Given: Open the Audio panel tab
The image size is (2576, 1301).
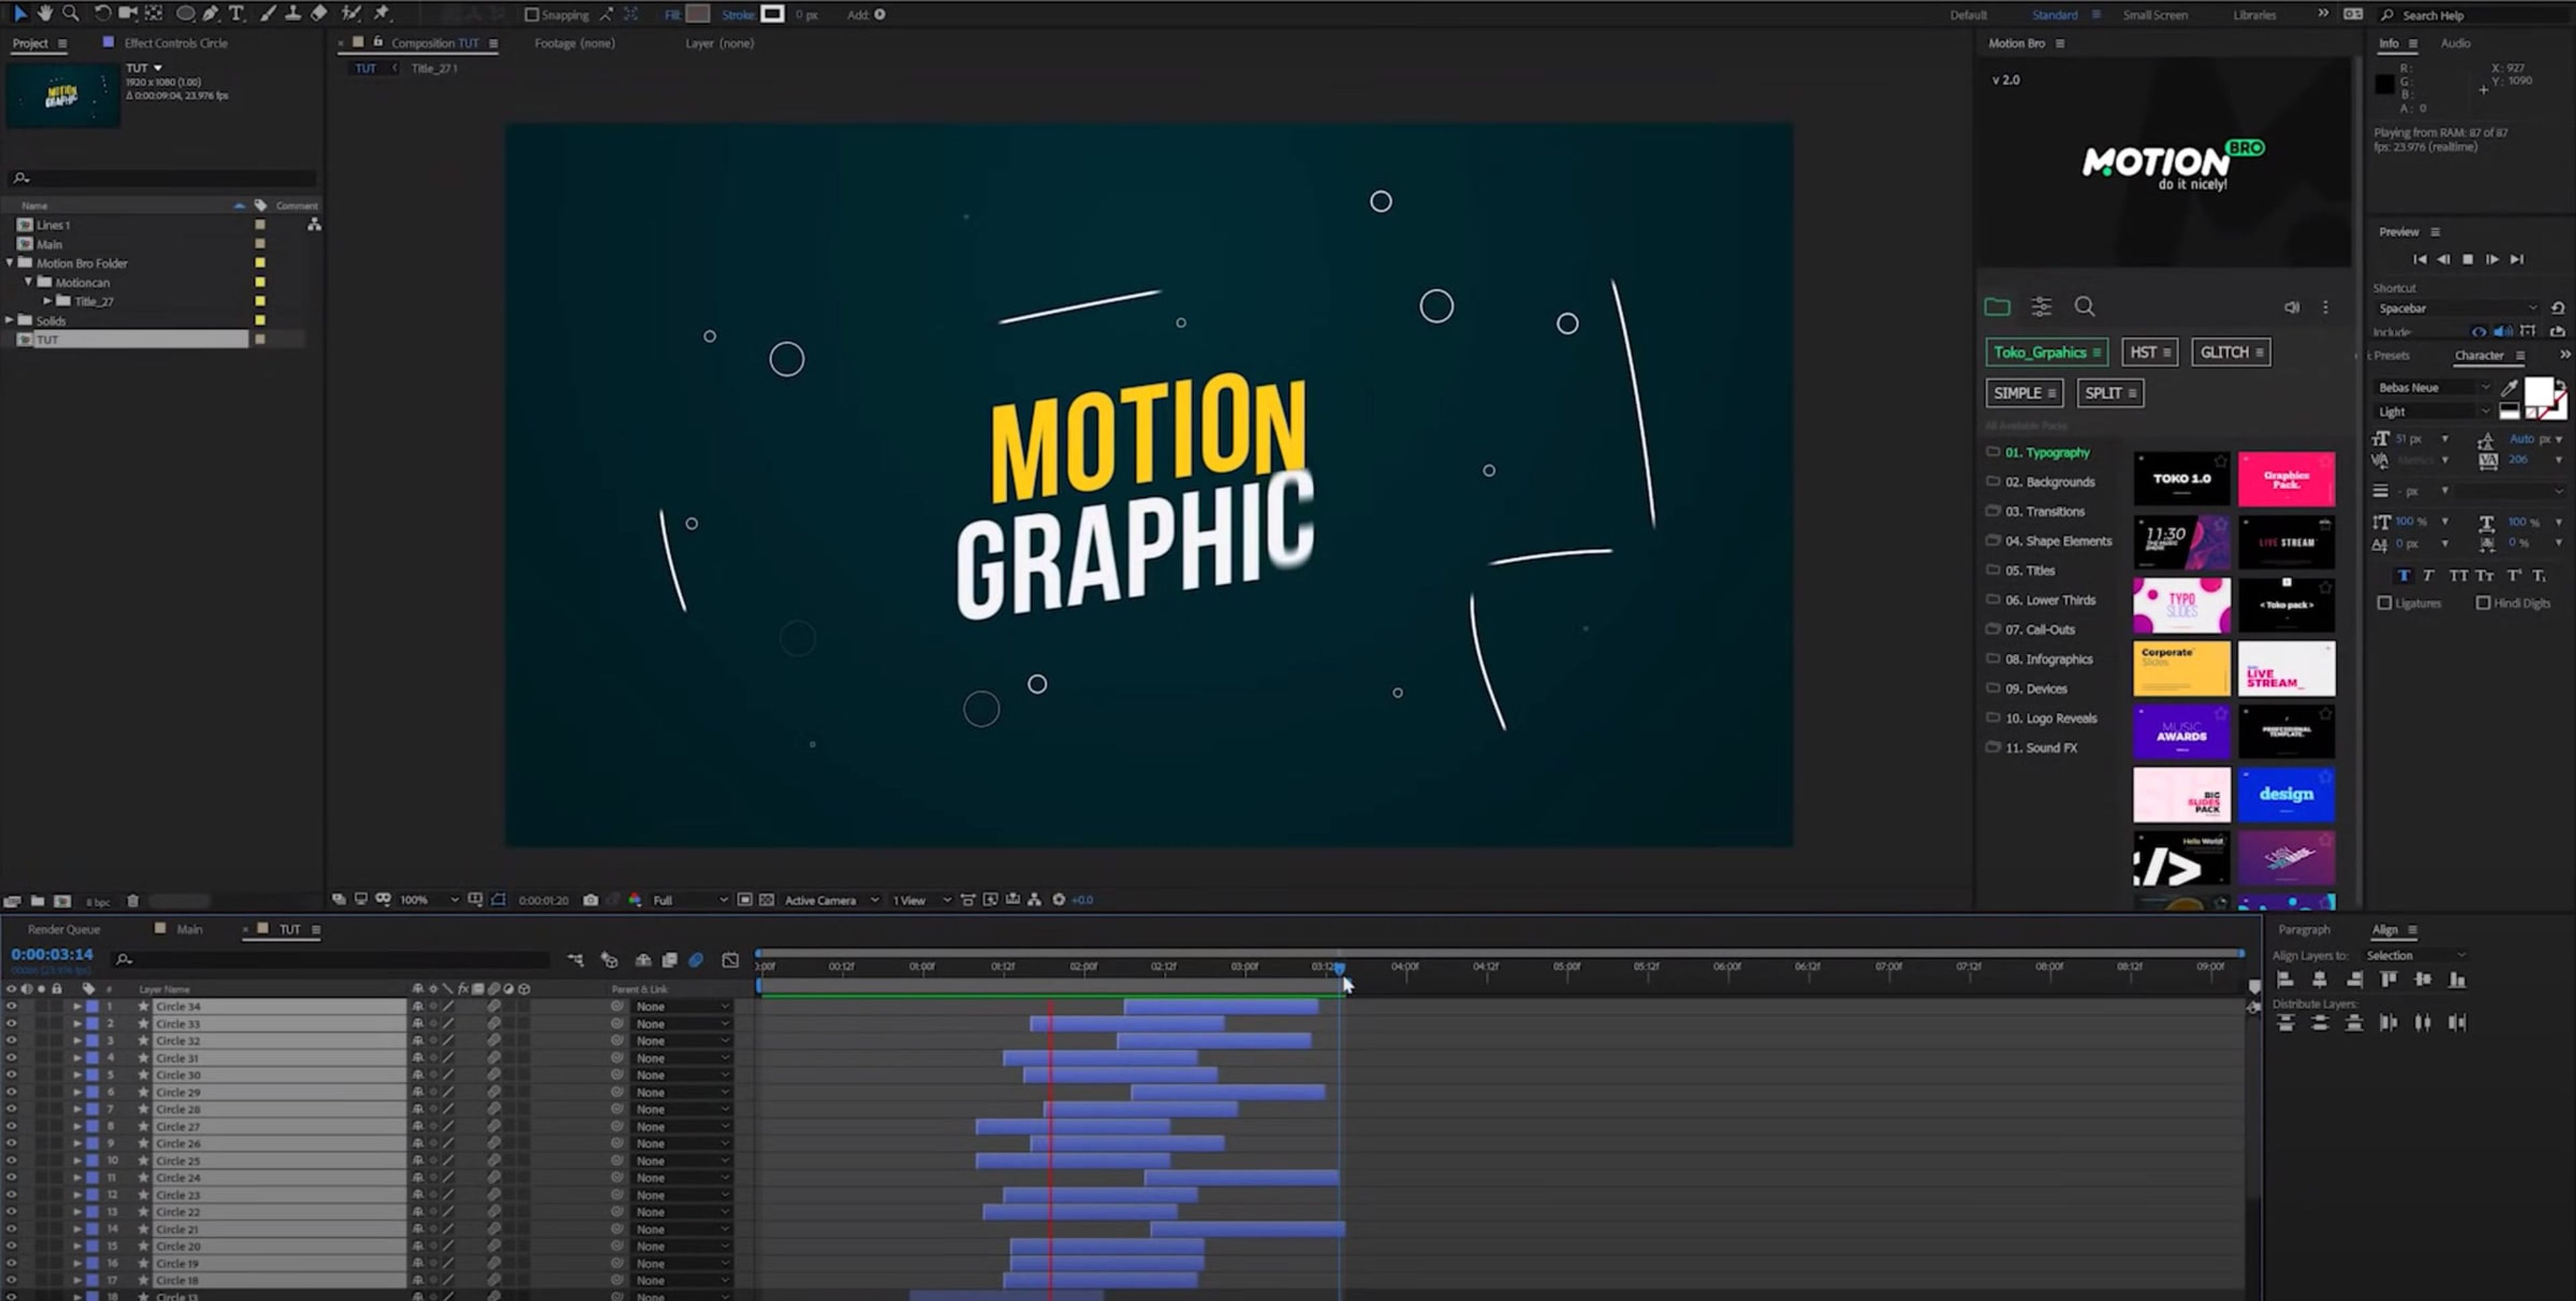Looking at the screenshot, I should [2455, 43].
